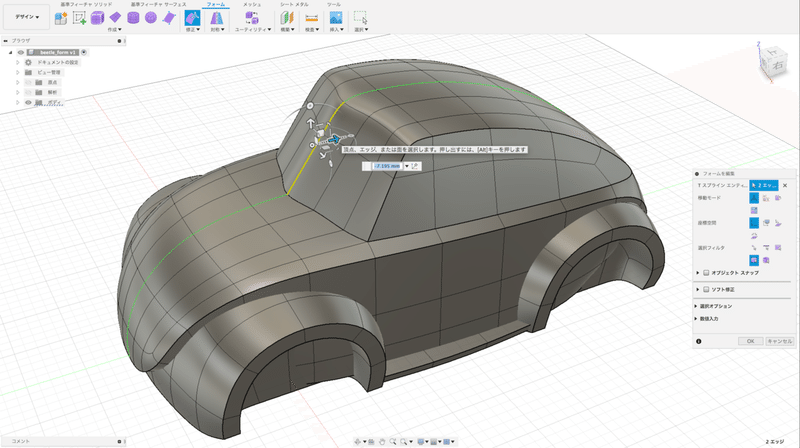Click the Inspect (検査) measure icon
This screenshot has height=448, width=800.
(x=312, y=18)
